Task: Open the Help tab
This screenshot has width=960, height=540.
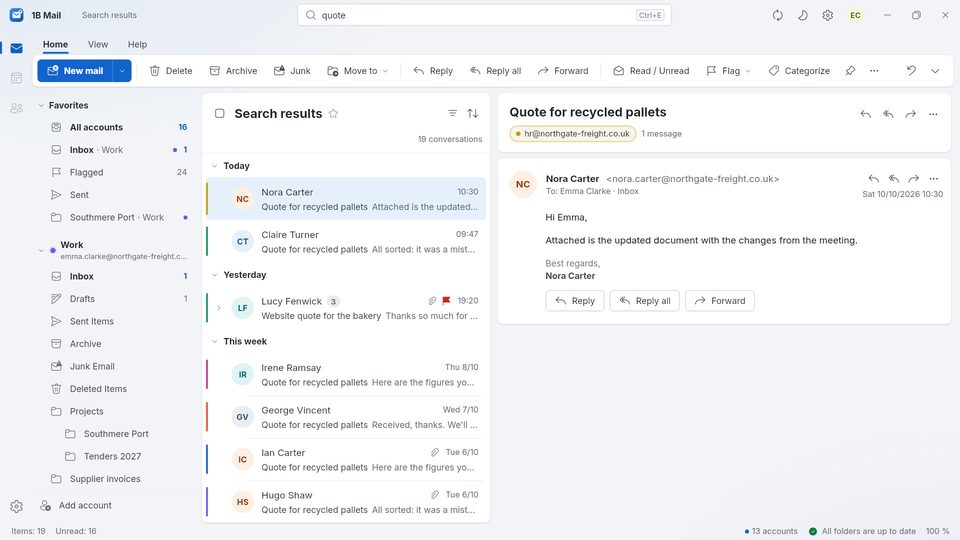Action: [x=137, y=44]
